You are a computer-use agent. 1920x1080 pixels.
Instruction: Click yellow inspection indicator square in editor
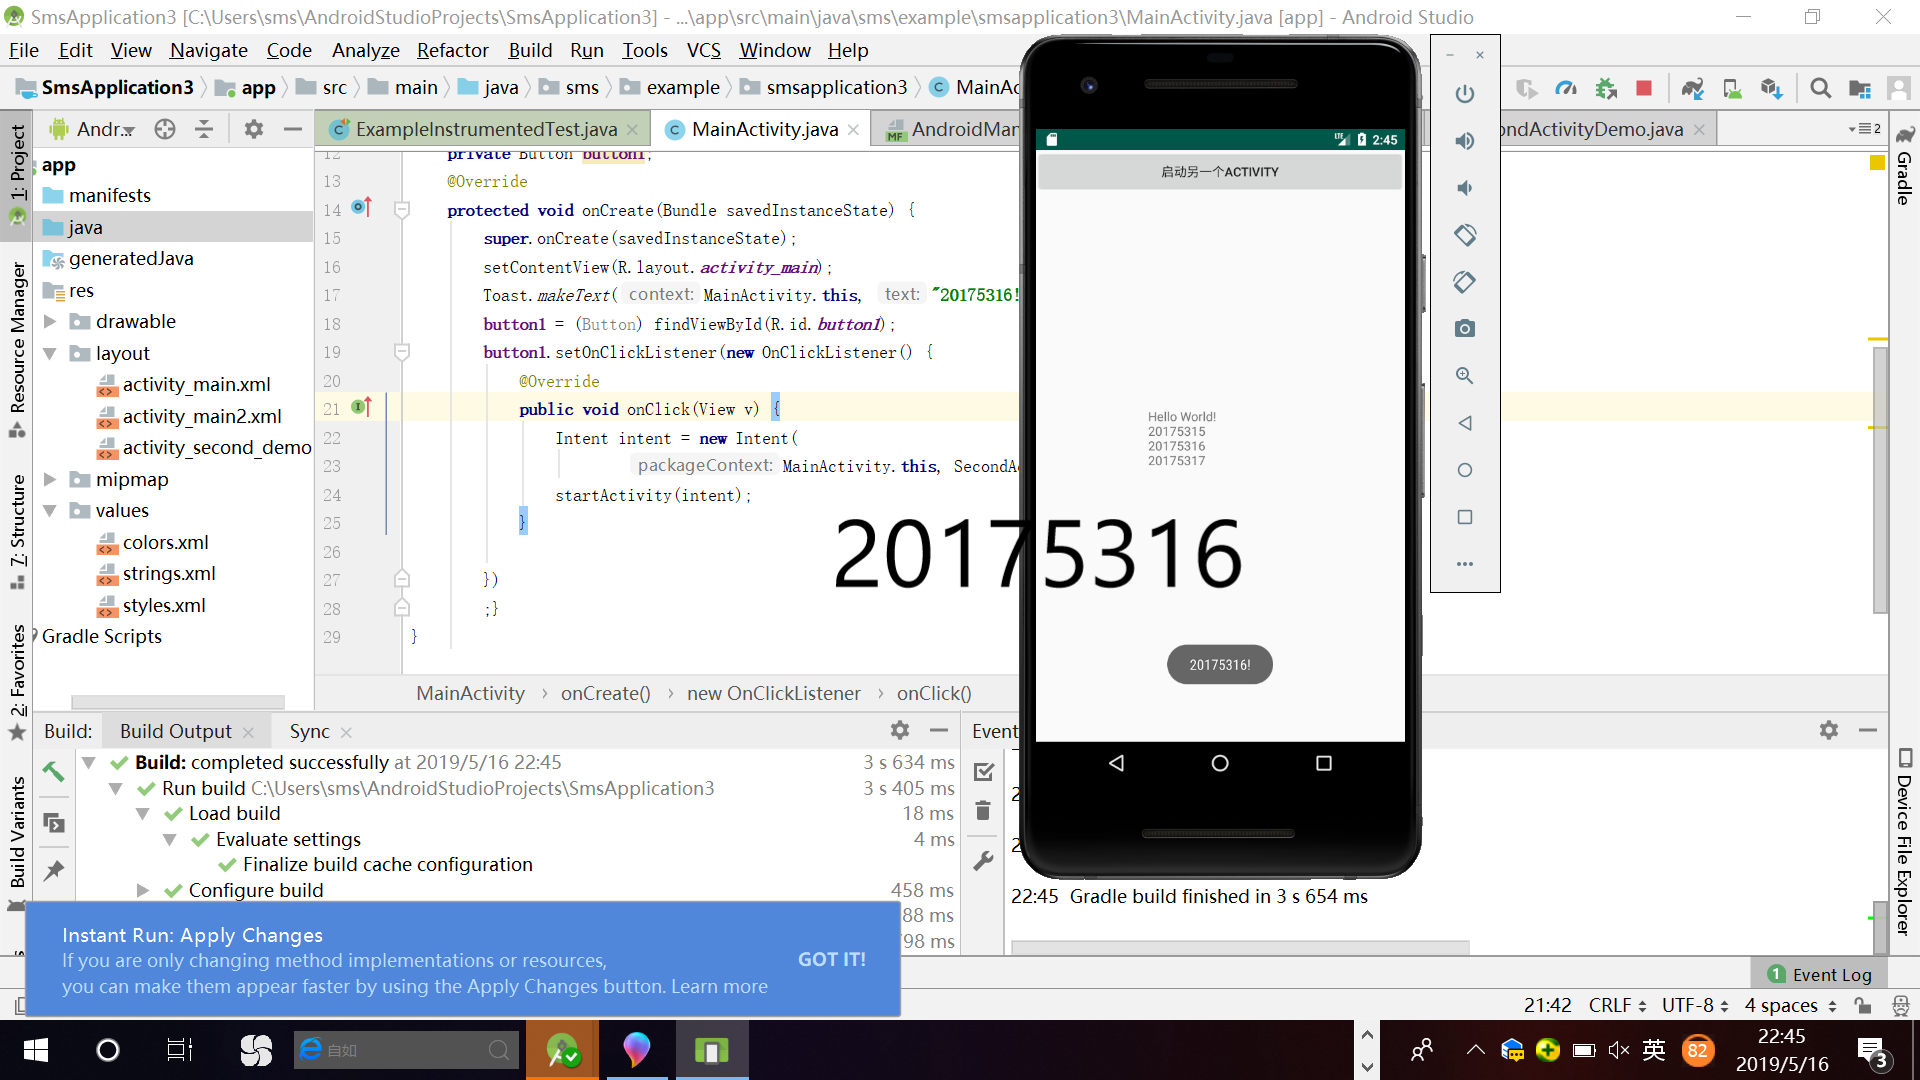coord(1877,162)
